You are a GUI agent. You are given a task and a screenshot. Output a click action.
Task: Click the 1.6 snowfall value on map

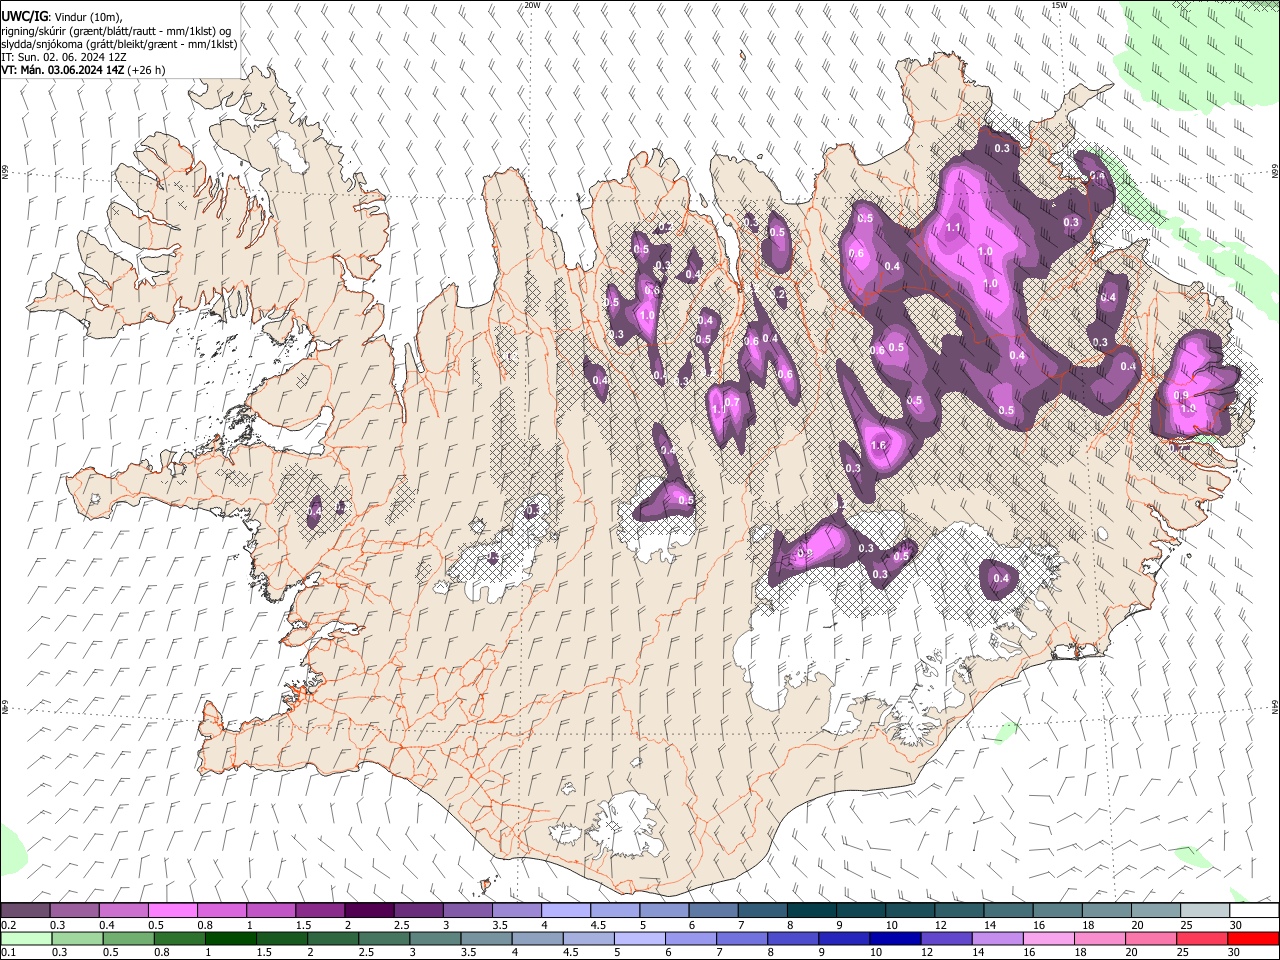pos(880,445)
